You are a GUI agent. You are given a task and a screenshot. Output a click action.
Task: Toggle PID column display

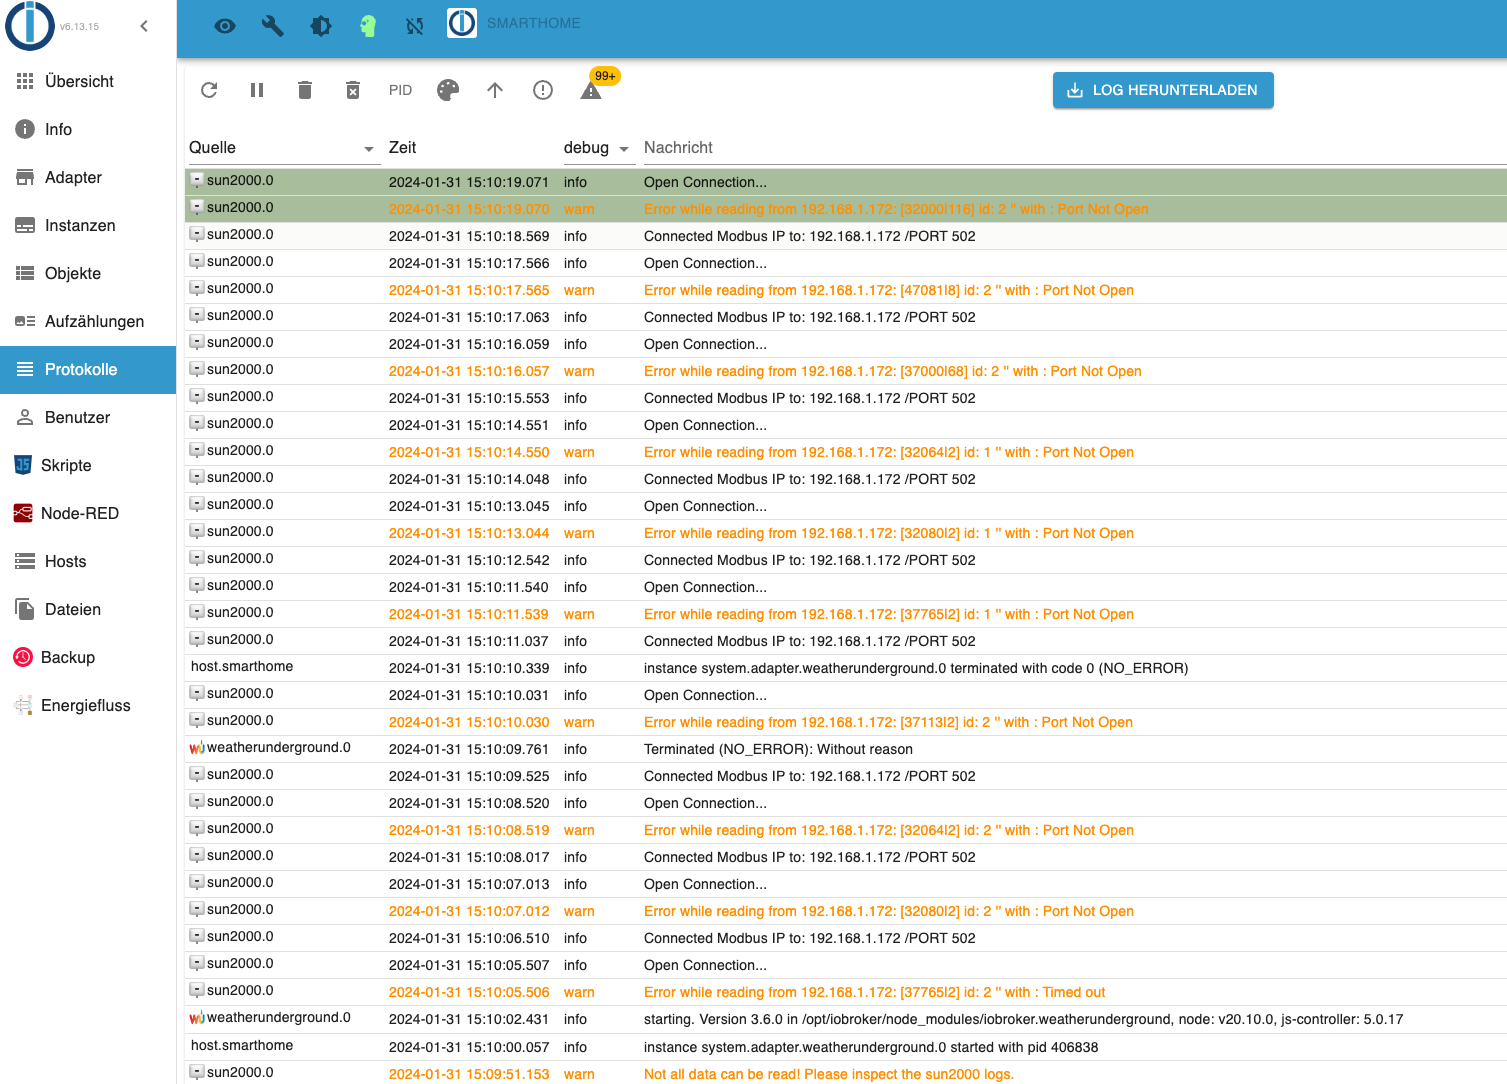(400, 90)
